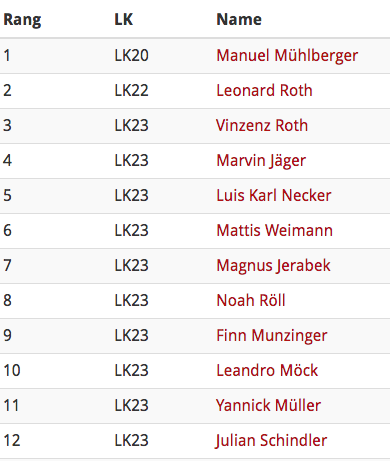
Task: Select the Magnus Jerabek link
Action: click(273, 266)
